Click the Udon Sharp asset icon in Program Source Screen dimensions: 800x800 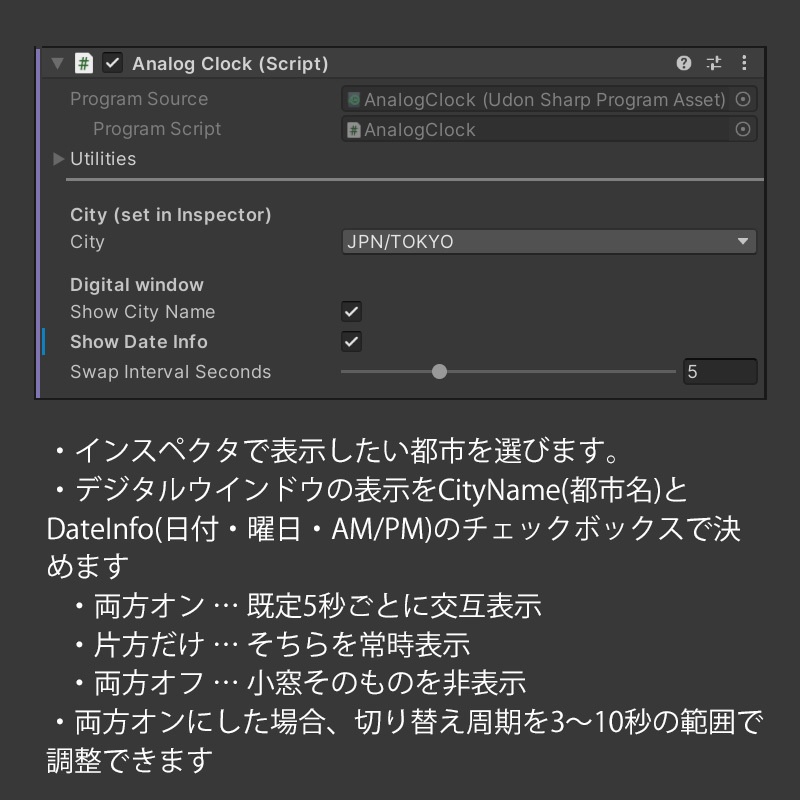pyautogui.click(x=354, y=99)
